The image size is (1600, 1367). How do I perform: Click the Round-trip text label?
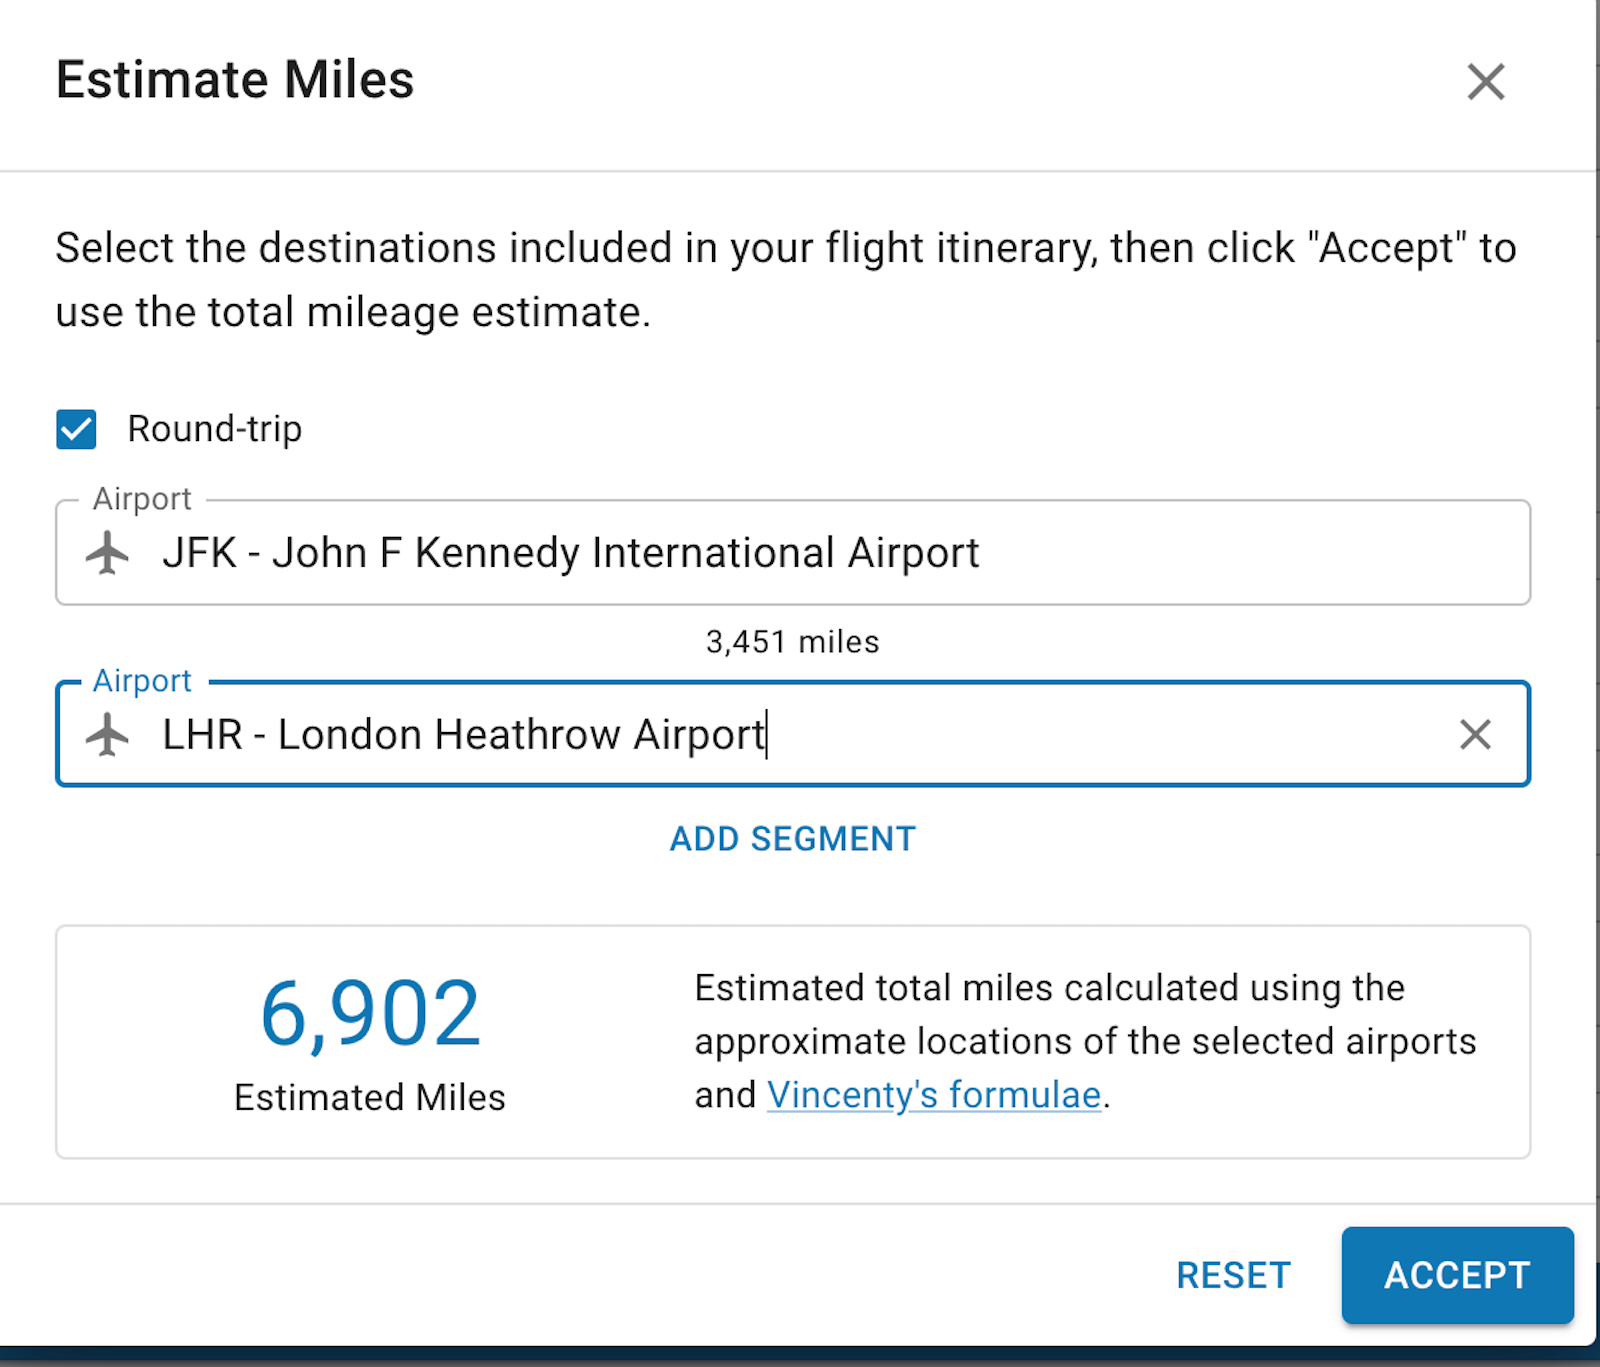(212, 429)
